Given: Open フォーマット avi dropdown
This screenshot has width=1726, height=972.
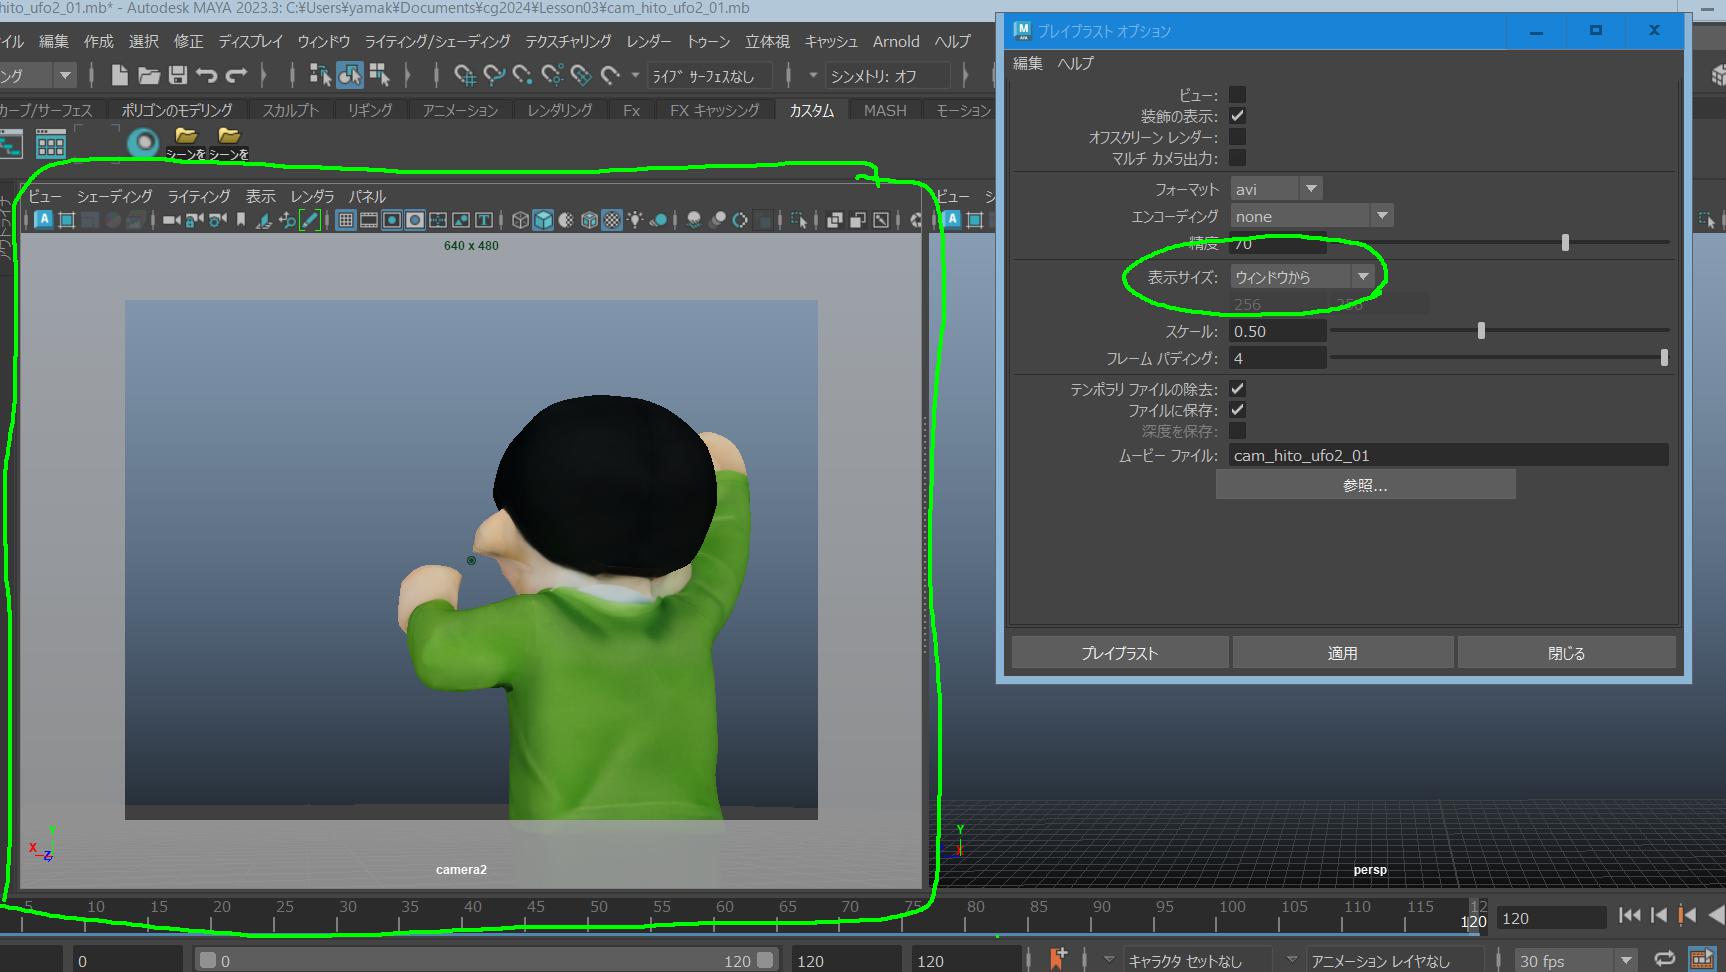Looking at the screenshot, I should (1276, 188).
